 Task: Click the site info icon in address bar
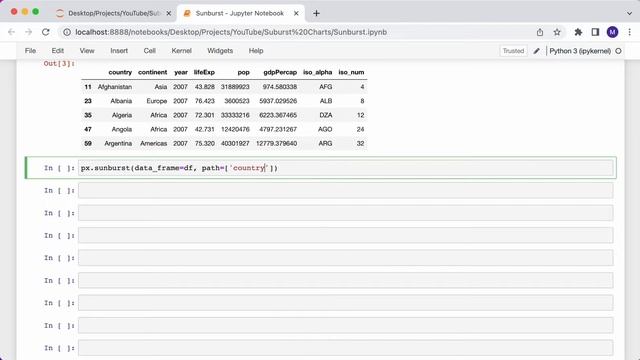point(67,32)
